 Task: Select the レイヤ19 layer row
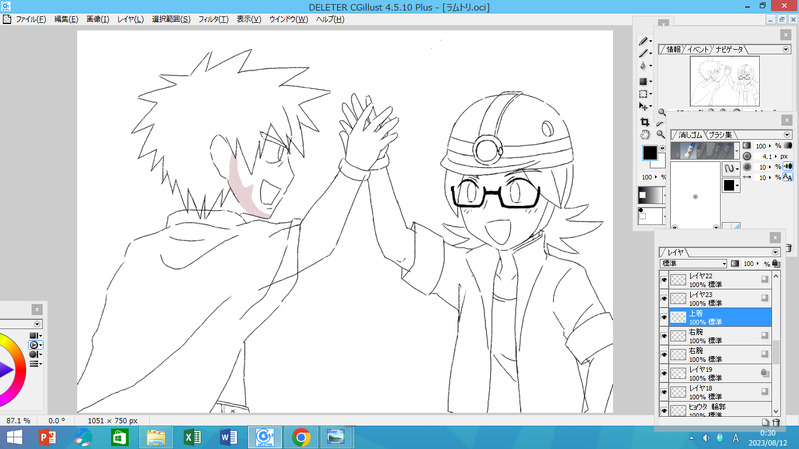720,374
